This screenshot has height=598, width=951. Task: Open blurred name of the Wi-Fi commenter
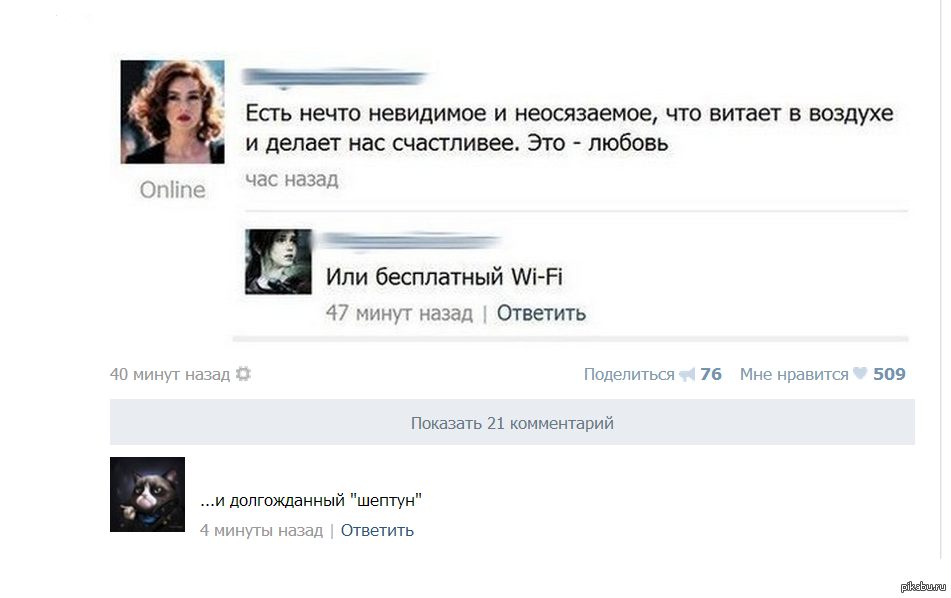coord(411,241)
